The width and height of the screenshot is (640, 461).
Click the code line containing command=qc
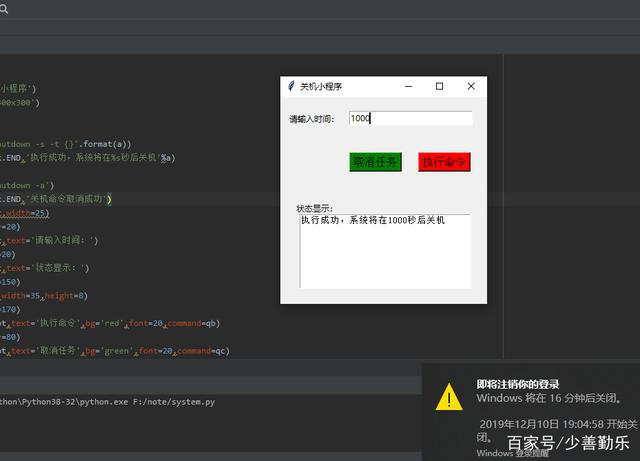point(115,351)
